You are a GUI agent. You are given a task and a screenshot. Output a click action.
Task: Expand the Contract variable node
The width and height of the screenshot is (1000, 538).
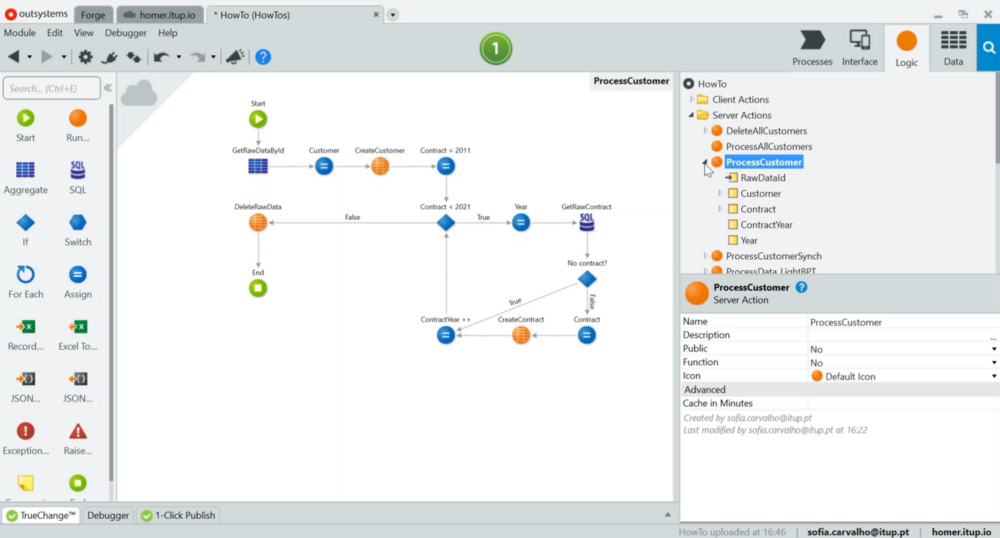click(x=720, y=209)
